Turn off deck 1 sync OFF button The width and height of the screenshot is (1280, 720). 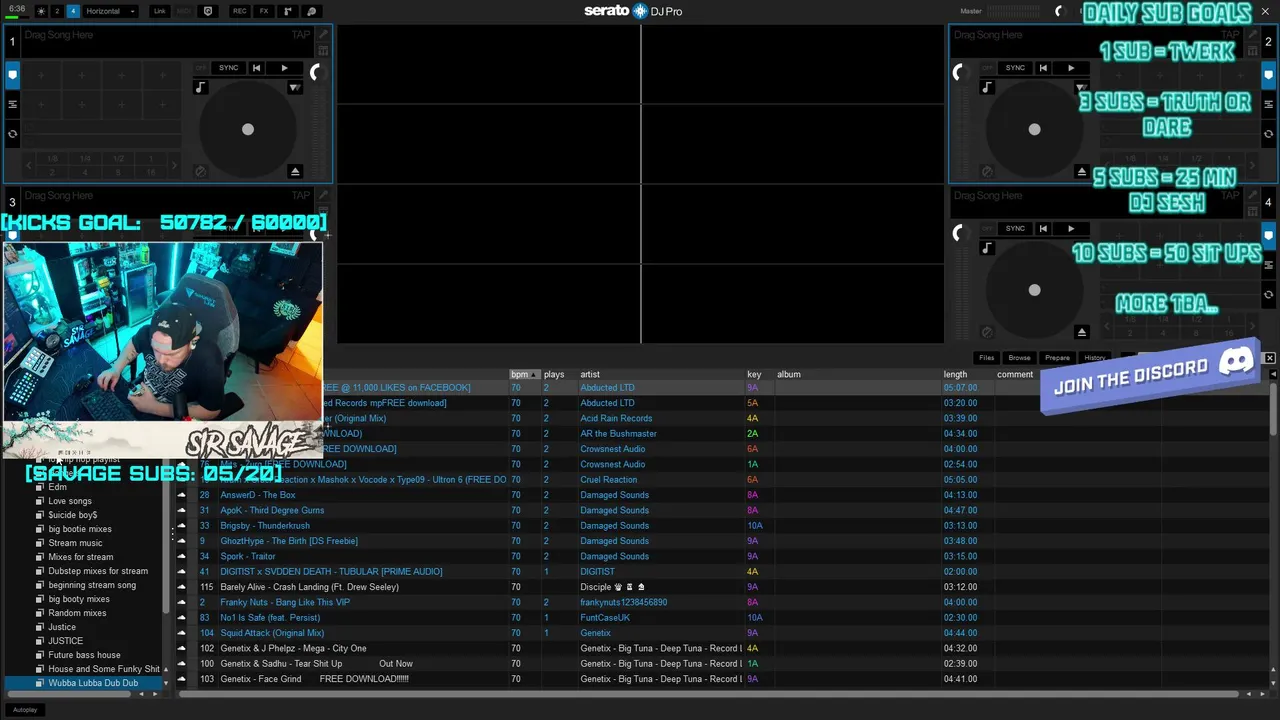point(200,68)
